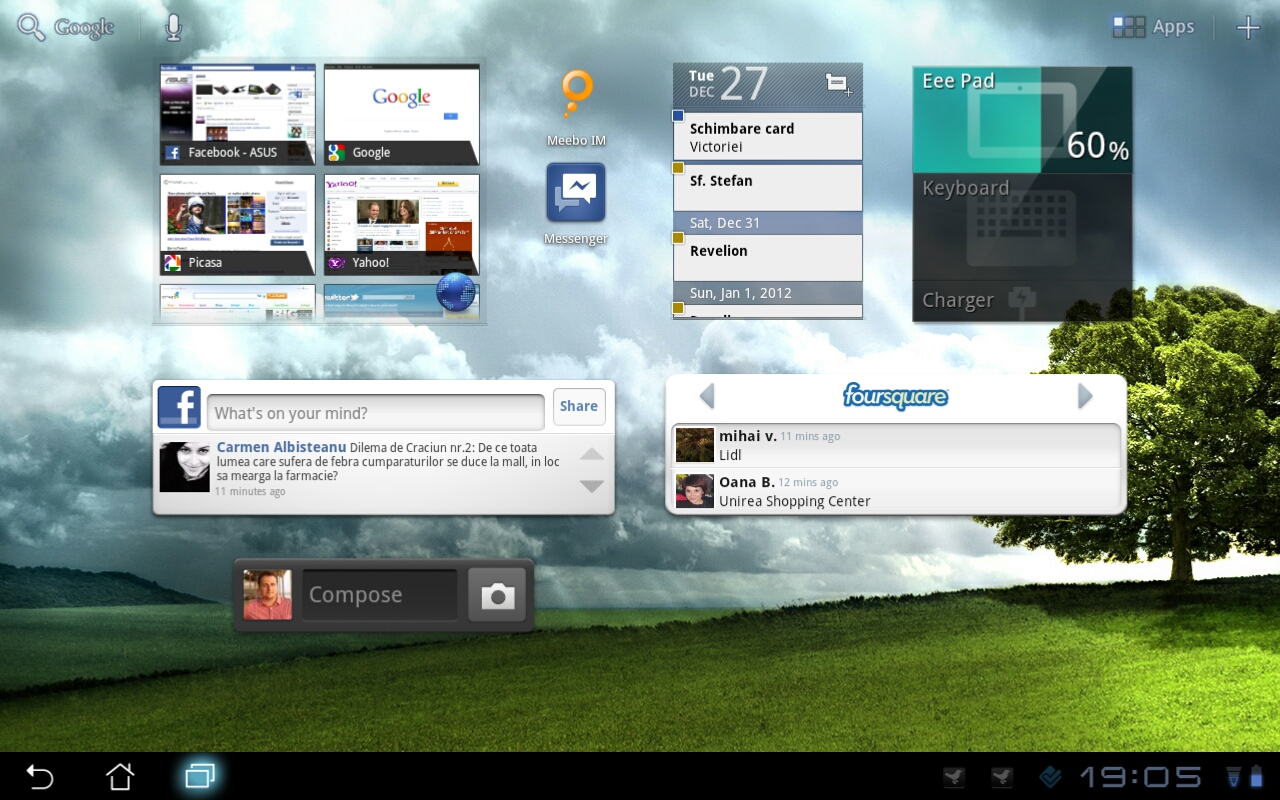Tap the 19:05 clock
The width and height of the screenshot is (1280, 800).
point(1141,777)
